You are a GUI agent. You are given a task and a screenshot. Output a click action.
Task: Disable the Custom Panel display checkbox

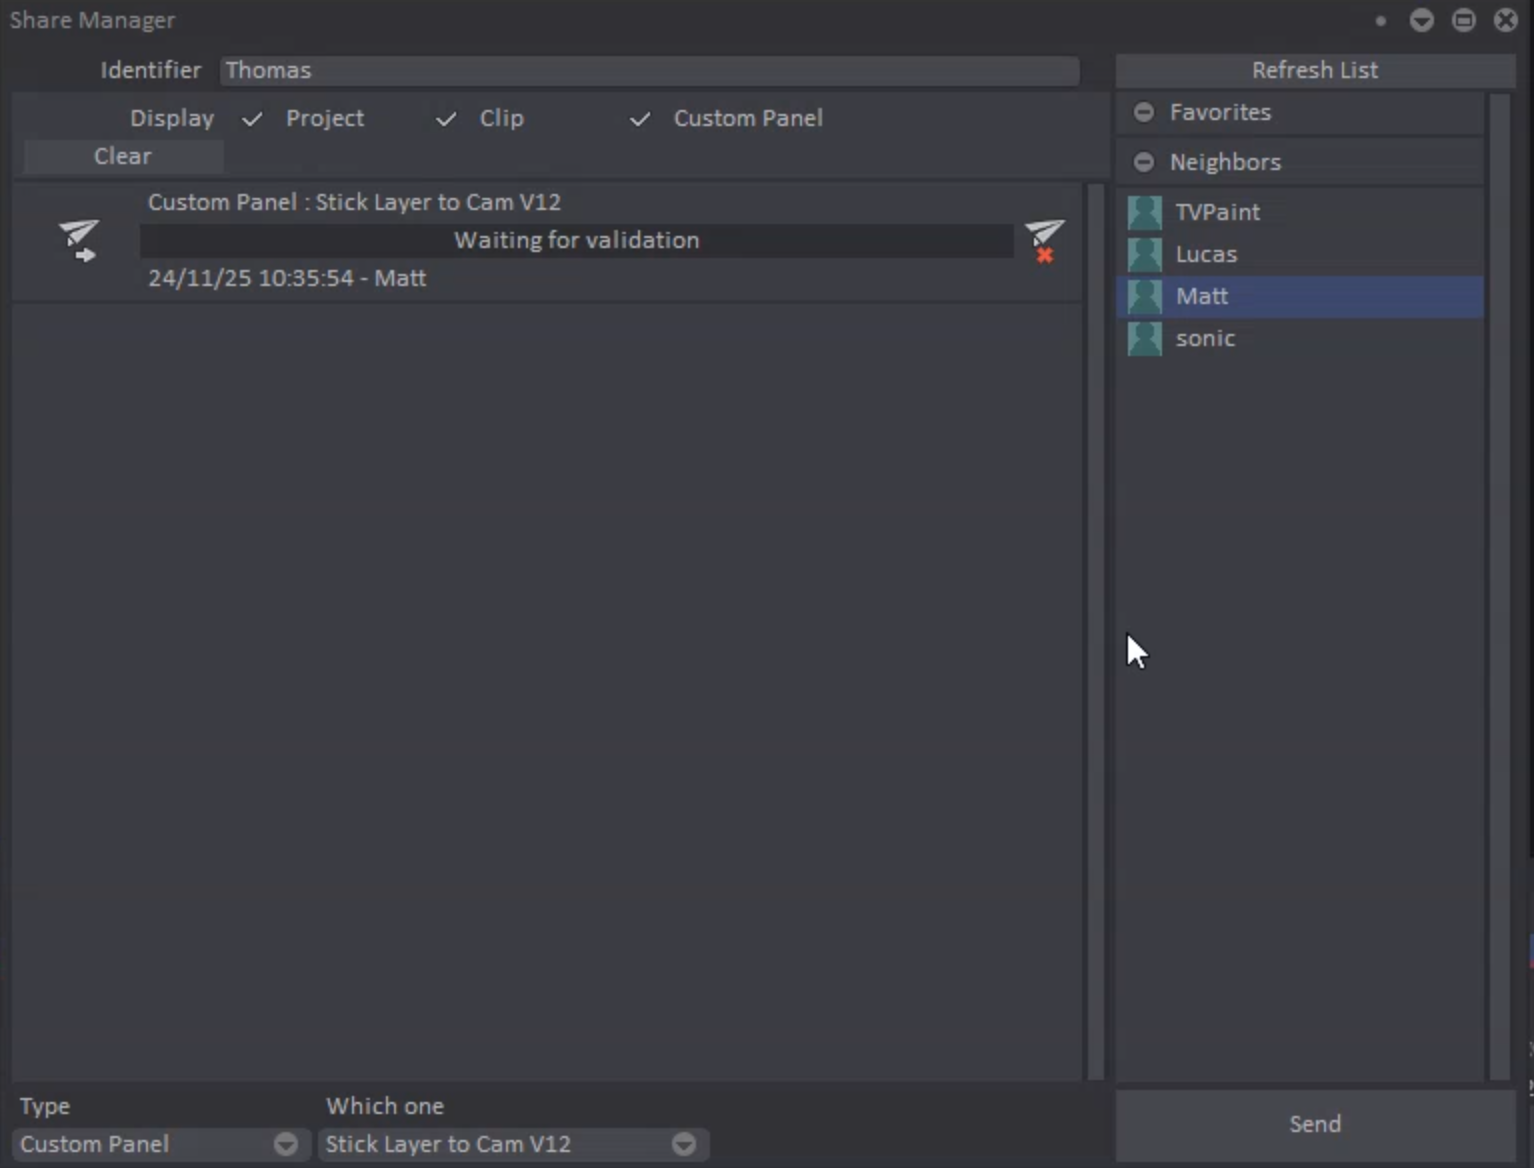(640, 119)
